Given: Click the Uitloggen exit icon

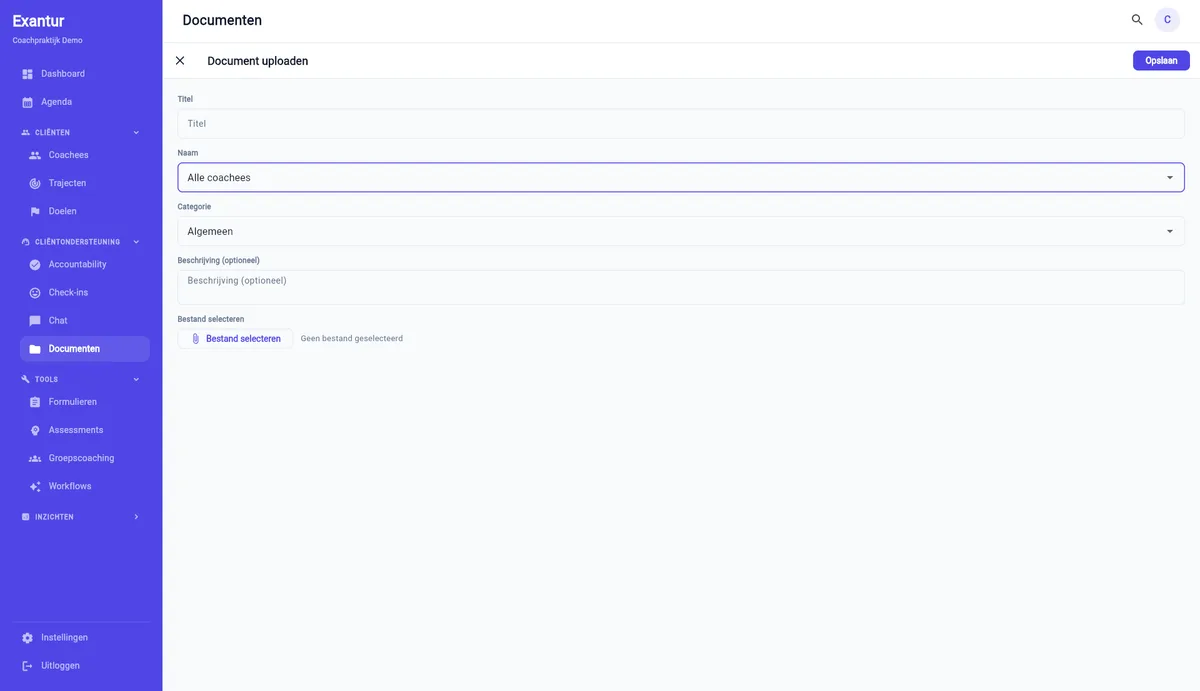Looking at the screenshot, I should (28, 666).
